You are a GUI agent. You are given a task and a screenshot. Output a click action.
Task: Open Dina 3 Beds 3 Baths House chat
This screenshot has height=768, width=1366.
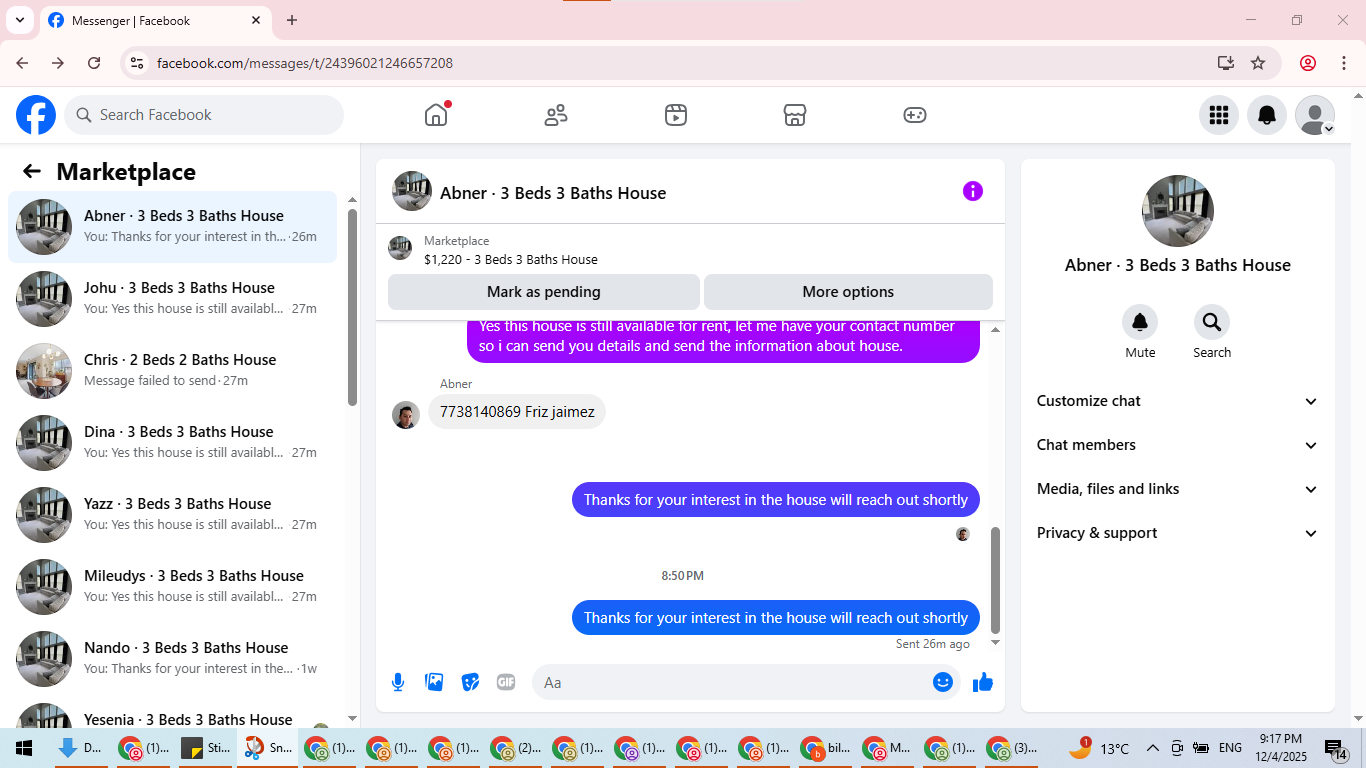click(x=172, y=443)
